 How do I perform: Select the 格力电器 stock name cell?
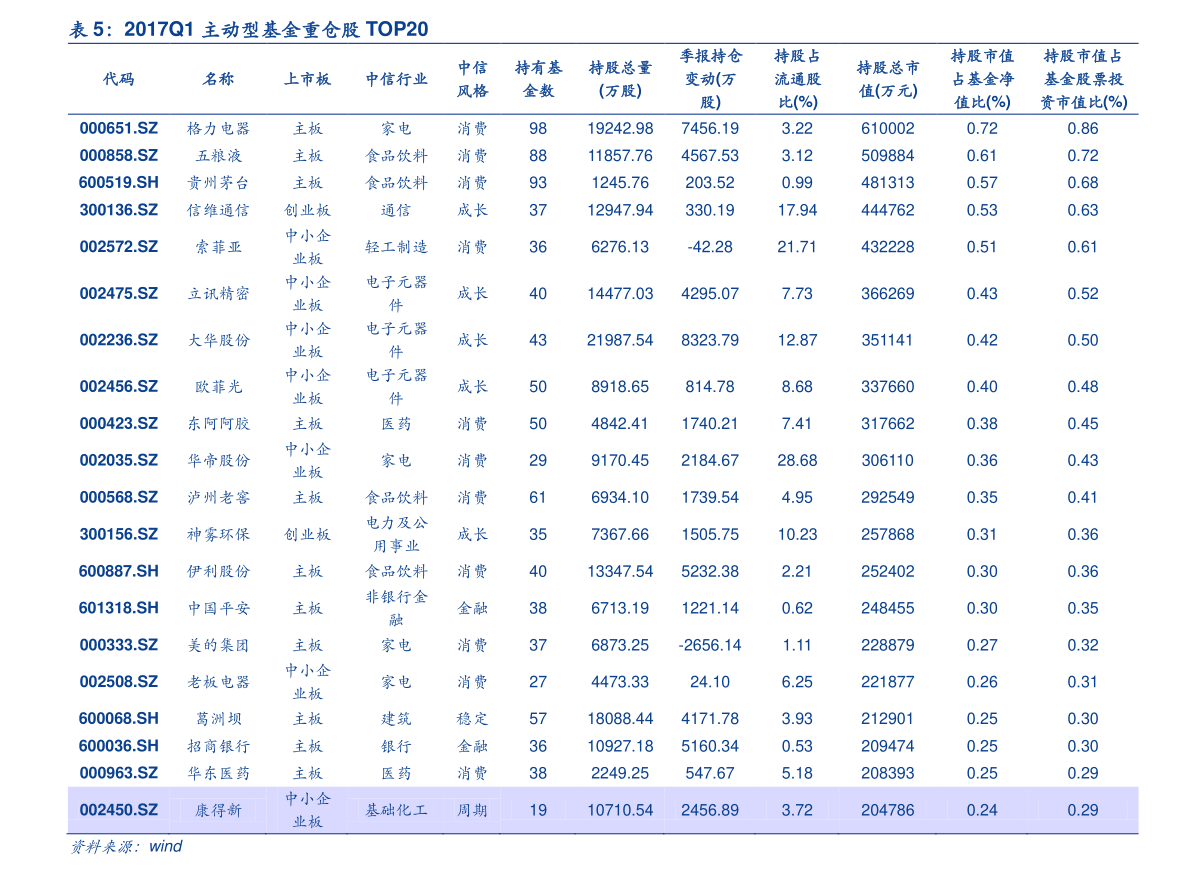tap(220, 128)
